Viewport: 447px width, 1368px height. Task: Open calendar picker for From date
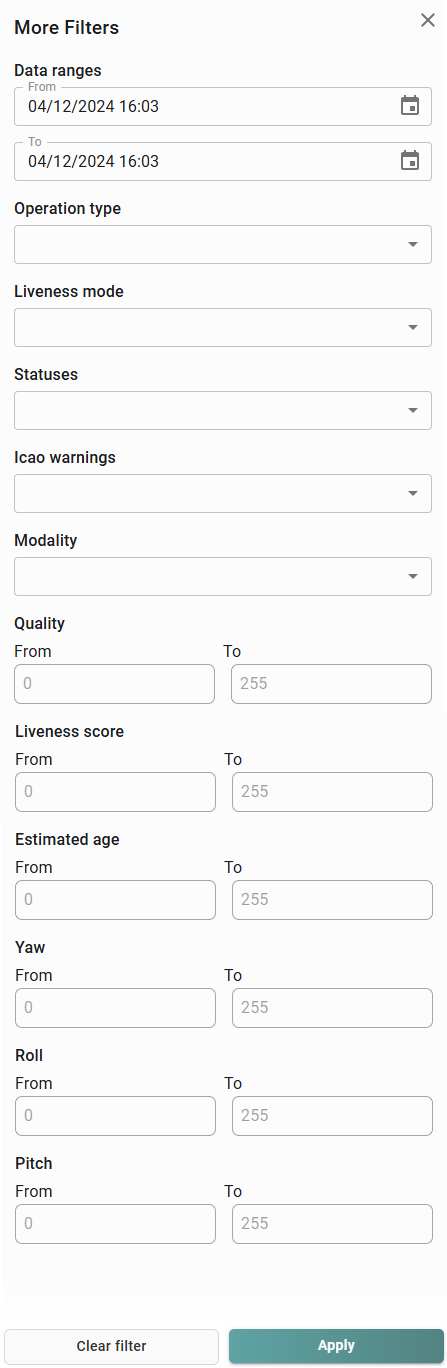(x=410, y=106)
